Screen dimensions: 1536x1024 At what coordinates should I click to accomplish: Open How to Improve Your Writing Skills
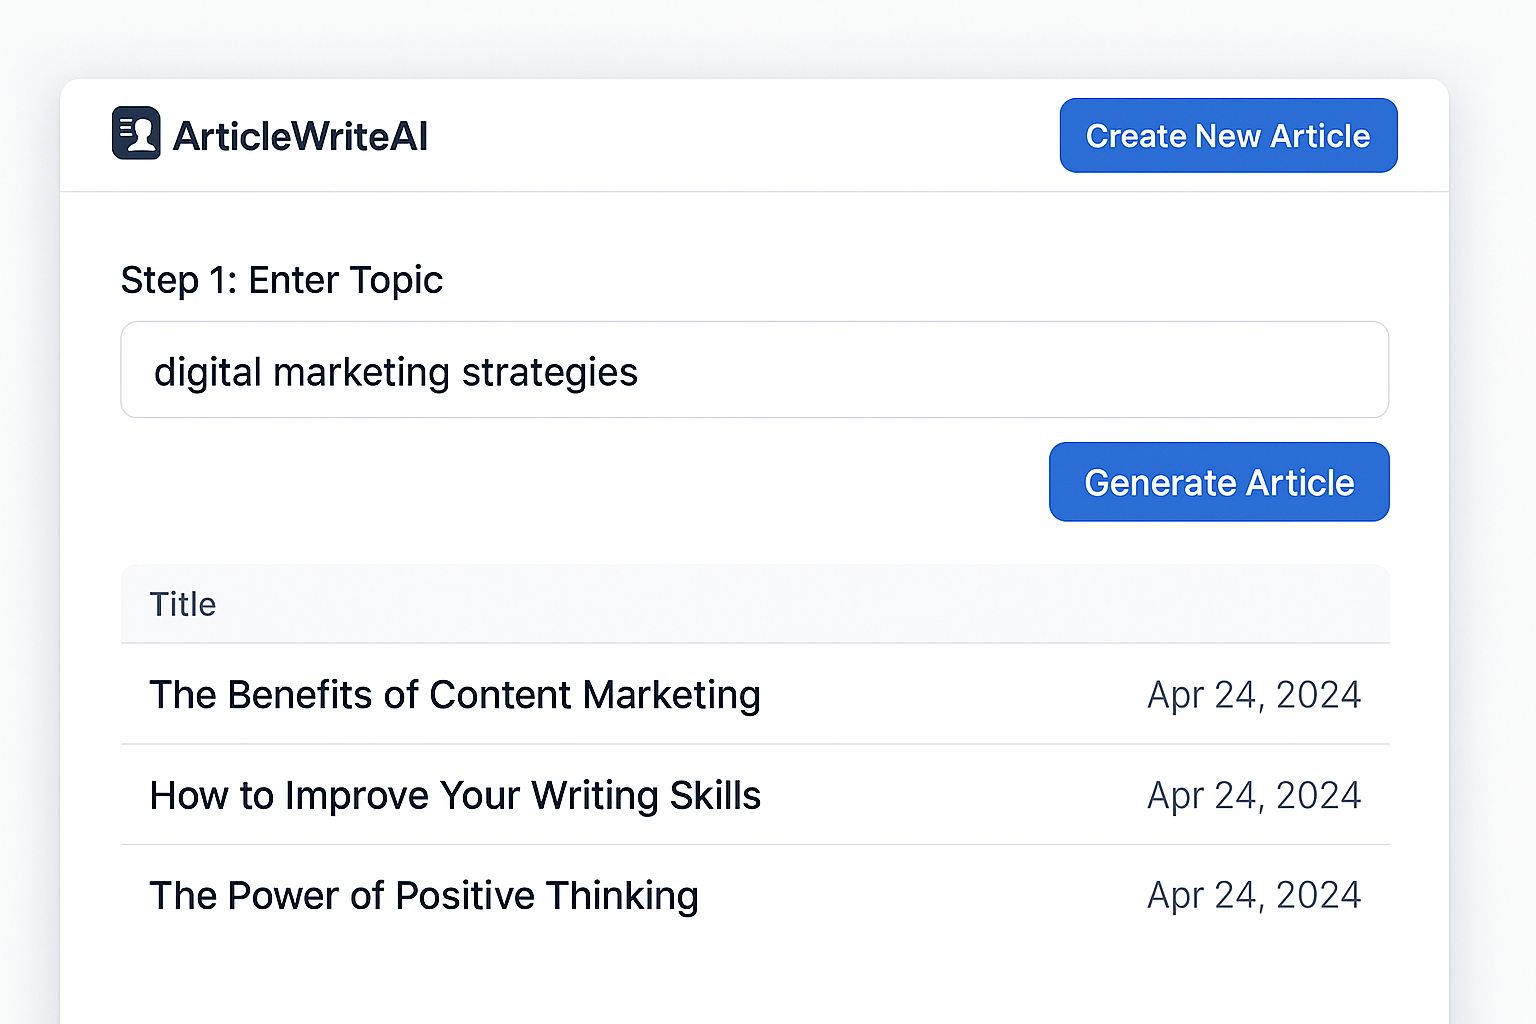click(455, 796)
